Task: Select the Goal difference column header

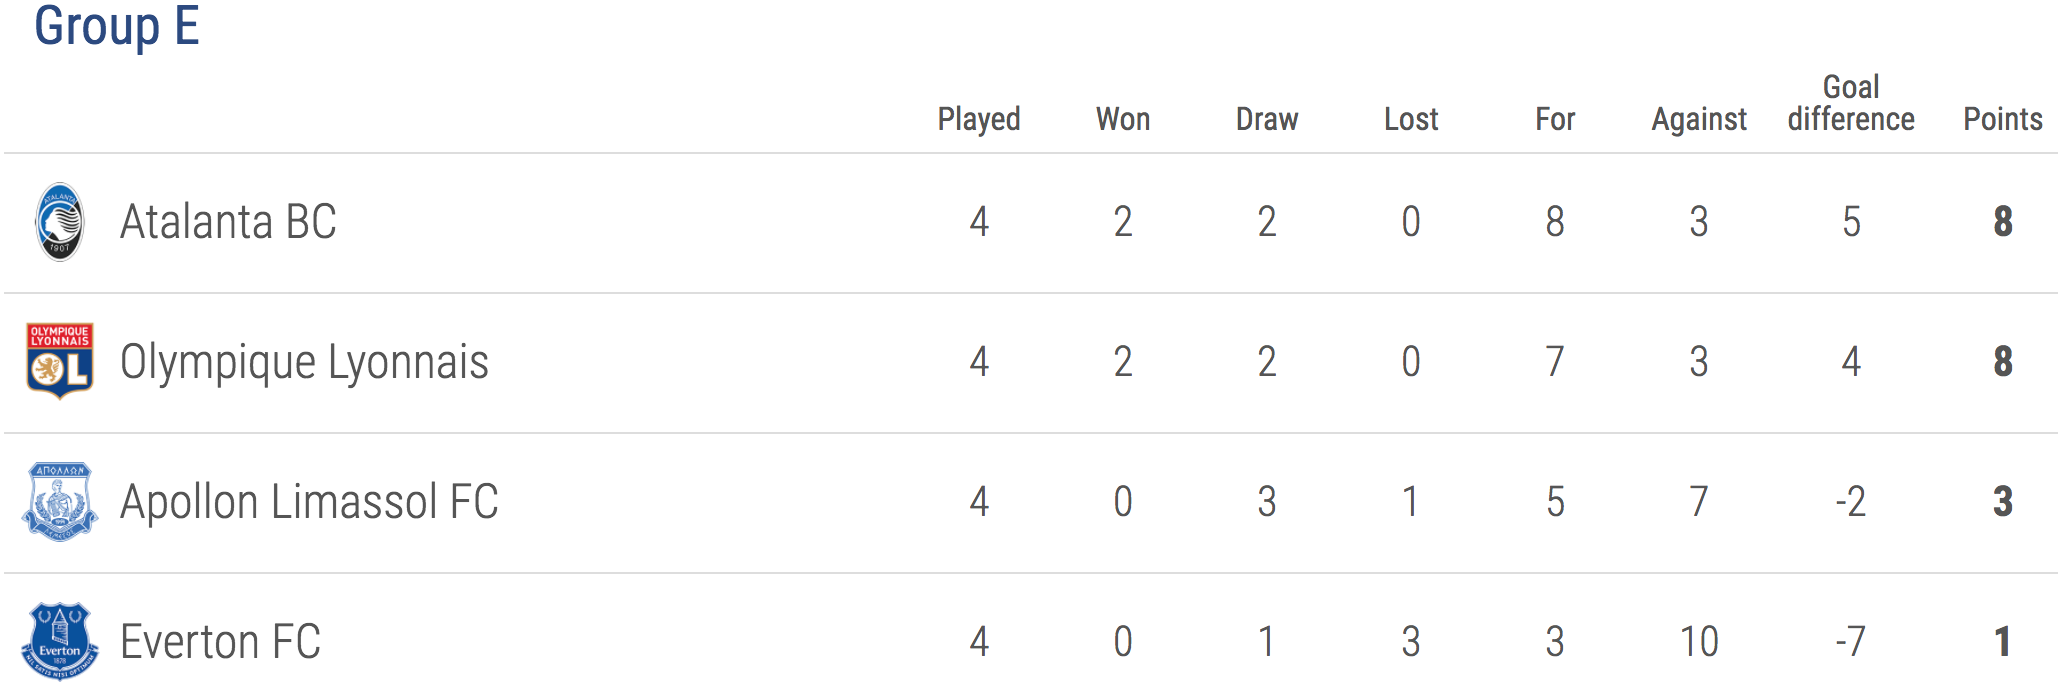Action: tap(1851, 103)
